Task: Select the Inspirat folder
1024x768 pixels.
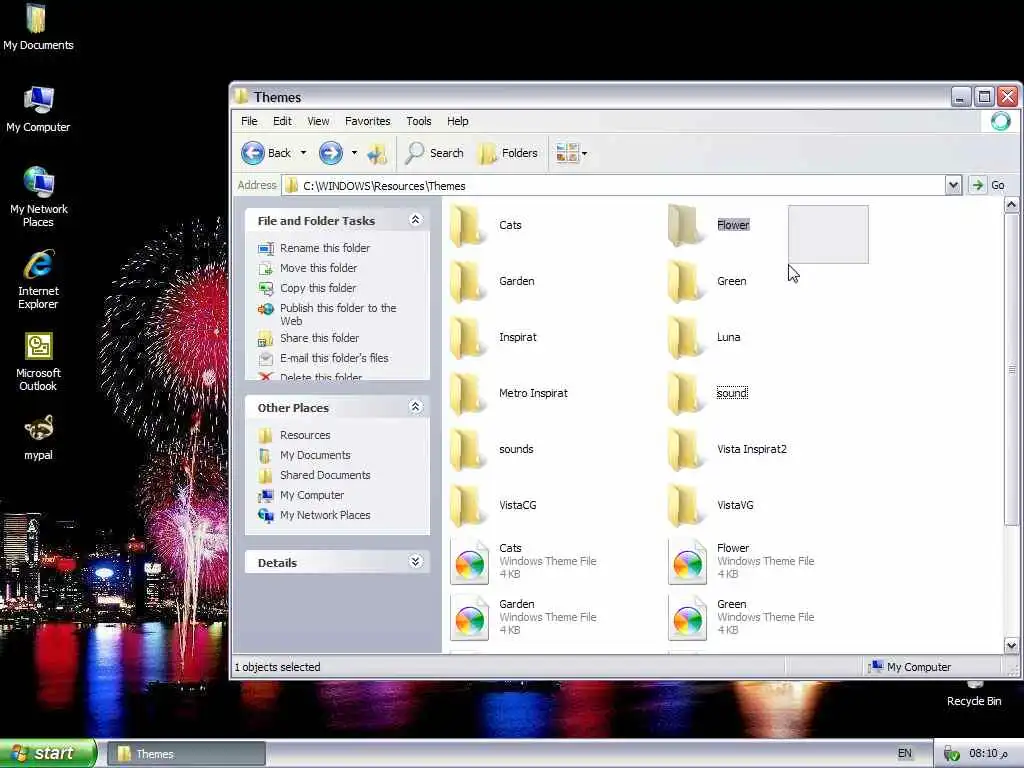Action: (x=494, y=338)
